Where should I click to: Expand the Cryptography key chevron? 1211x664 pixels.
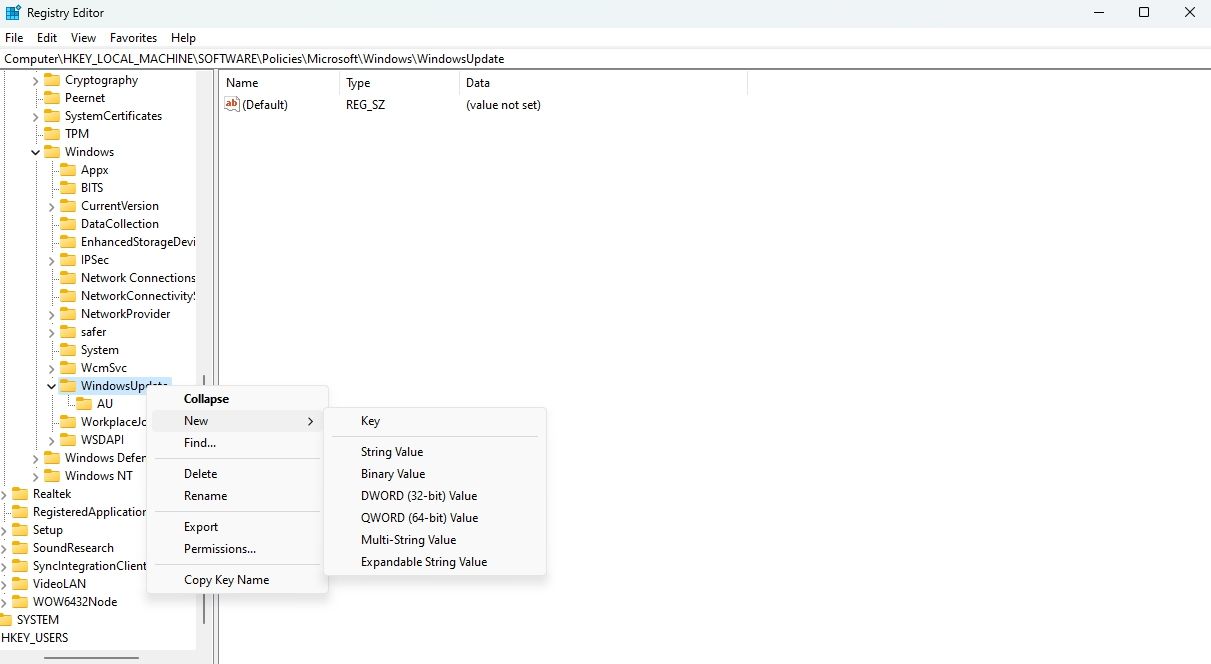[x=35, y=80]
